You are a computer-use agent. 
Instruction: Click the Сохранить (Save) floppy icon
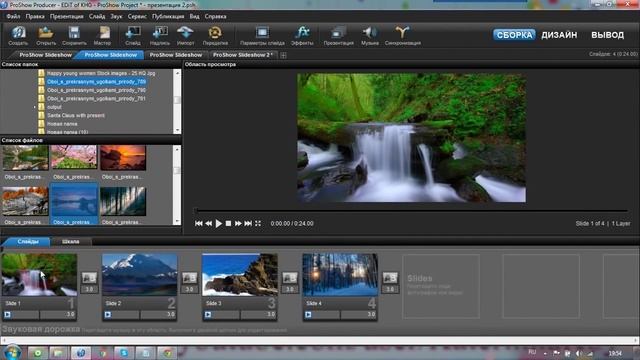click(74, 35)
